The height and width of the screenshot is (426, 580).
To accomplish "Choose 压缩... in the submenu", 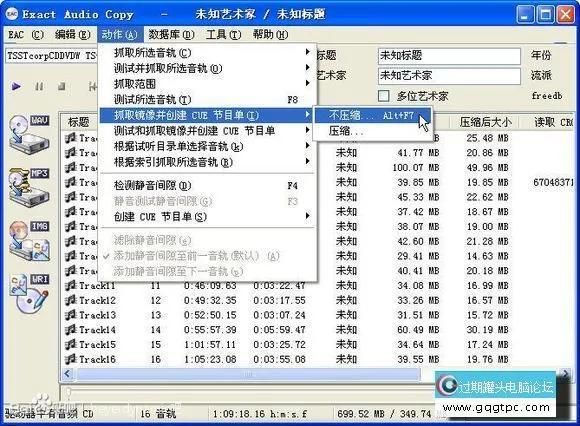I will (x=372, y=131).
